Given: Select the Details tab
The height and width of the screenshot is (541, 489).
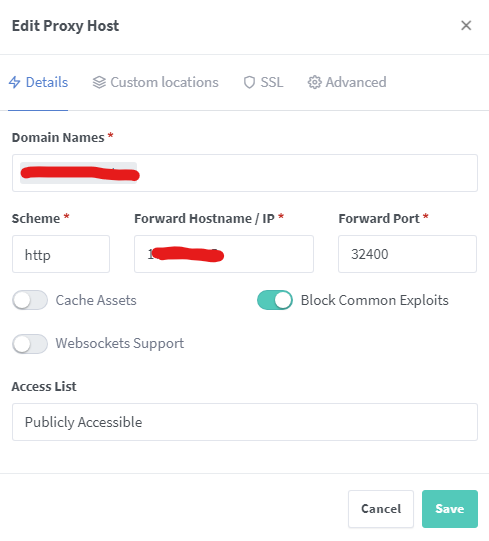Looking at the screenshot, I should pos(38,82).
